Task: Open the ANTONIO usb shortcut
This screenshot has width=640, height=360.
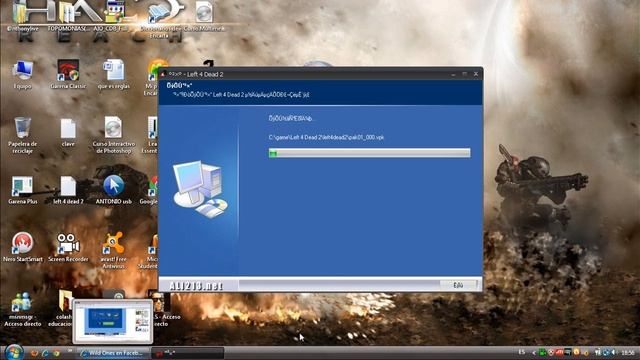Action: pyautogui.click(x=113, y=190)
